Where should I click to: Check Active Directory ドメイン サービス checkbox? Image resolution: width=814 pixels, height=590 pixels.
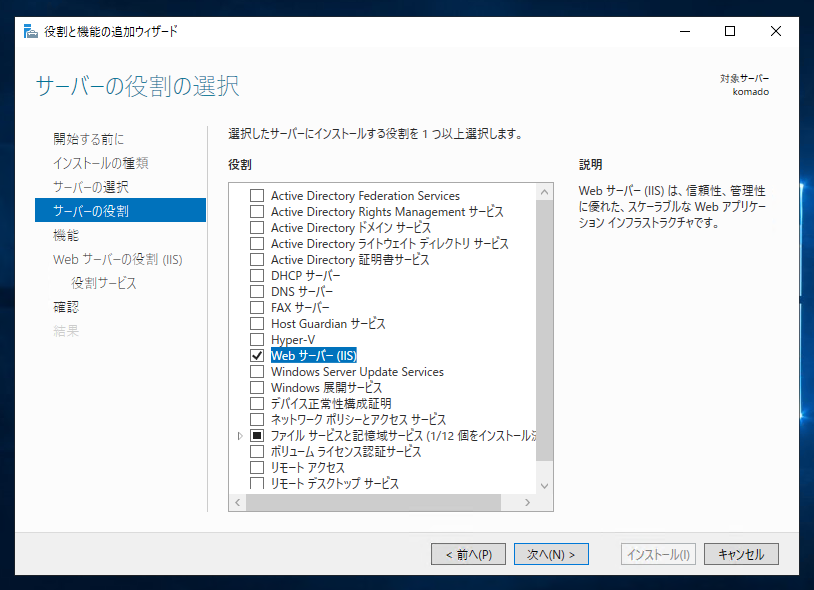click(257, 228)
